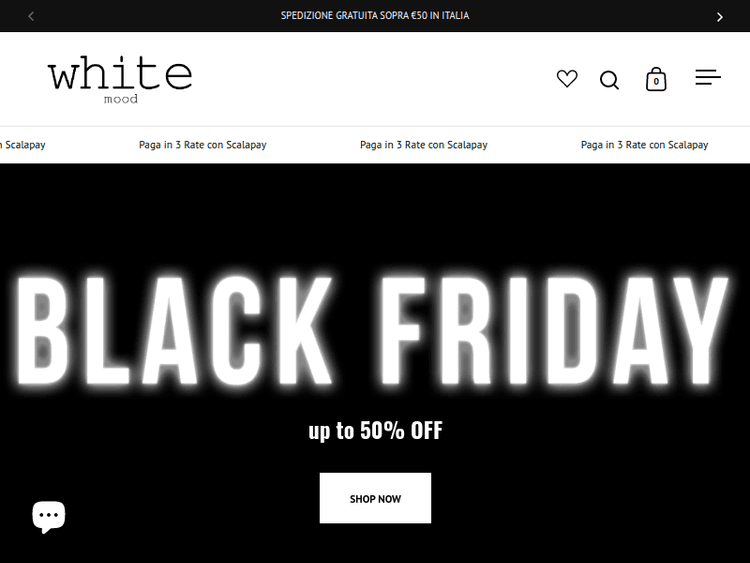The width and height of the screenshot is (750, 563).
Task: Click the rightmost Scalapay installments message
Action: tap(644, 145)
